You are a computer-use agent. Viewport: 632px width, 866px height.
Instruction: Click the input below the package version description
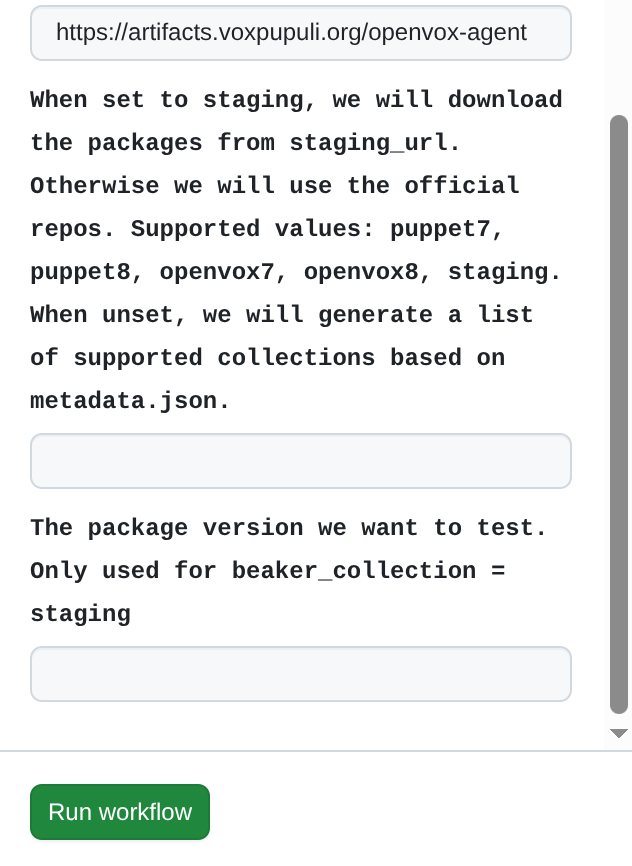coord(300,673)
